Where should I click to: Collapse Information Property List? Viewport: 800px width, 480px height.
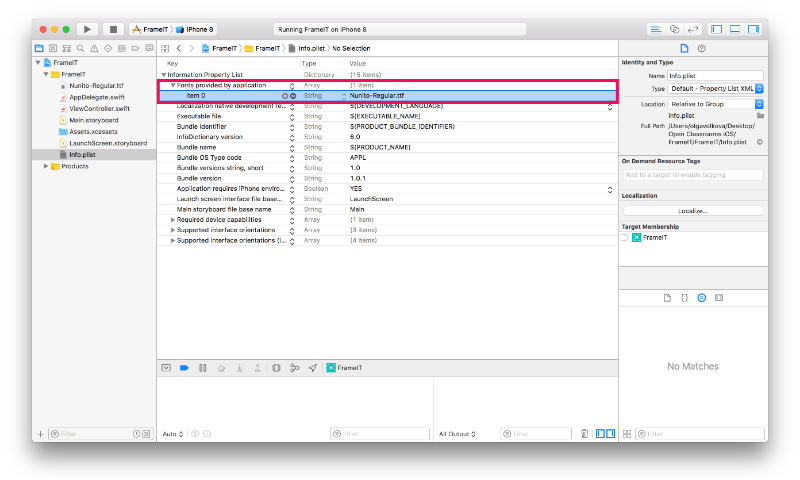point(164,75)
